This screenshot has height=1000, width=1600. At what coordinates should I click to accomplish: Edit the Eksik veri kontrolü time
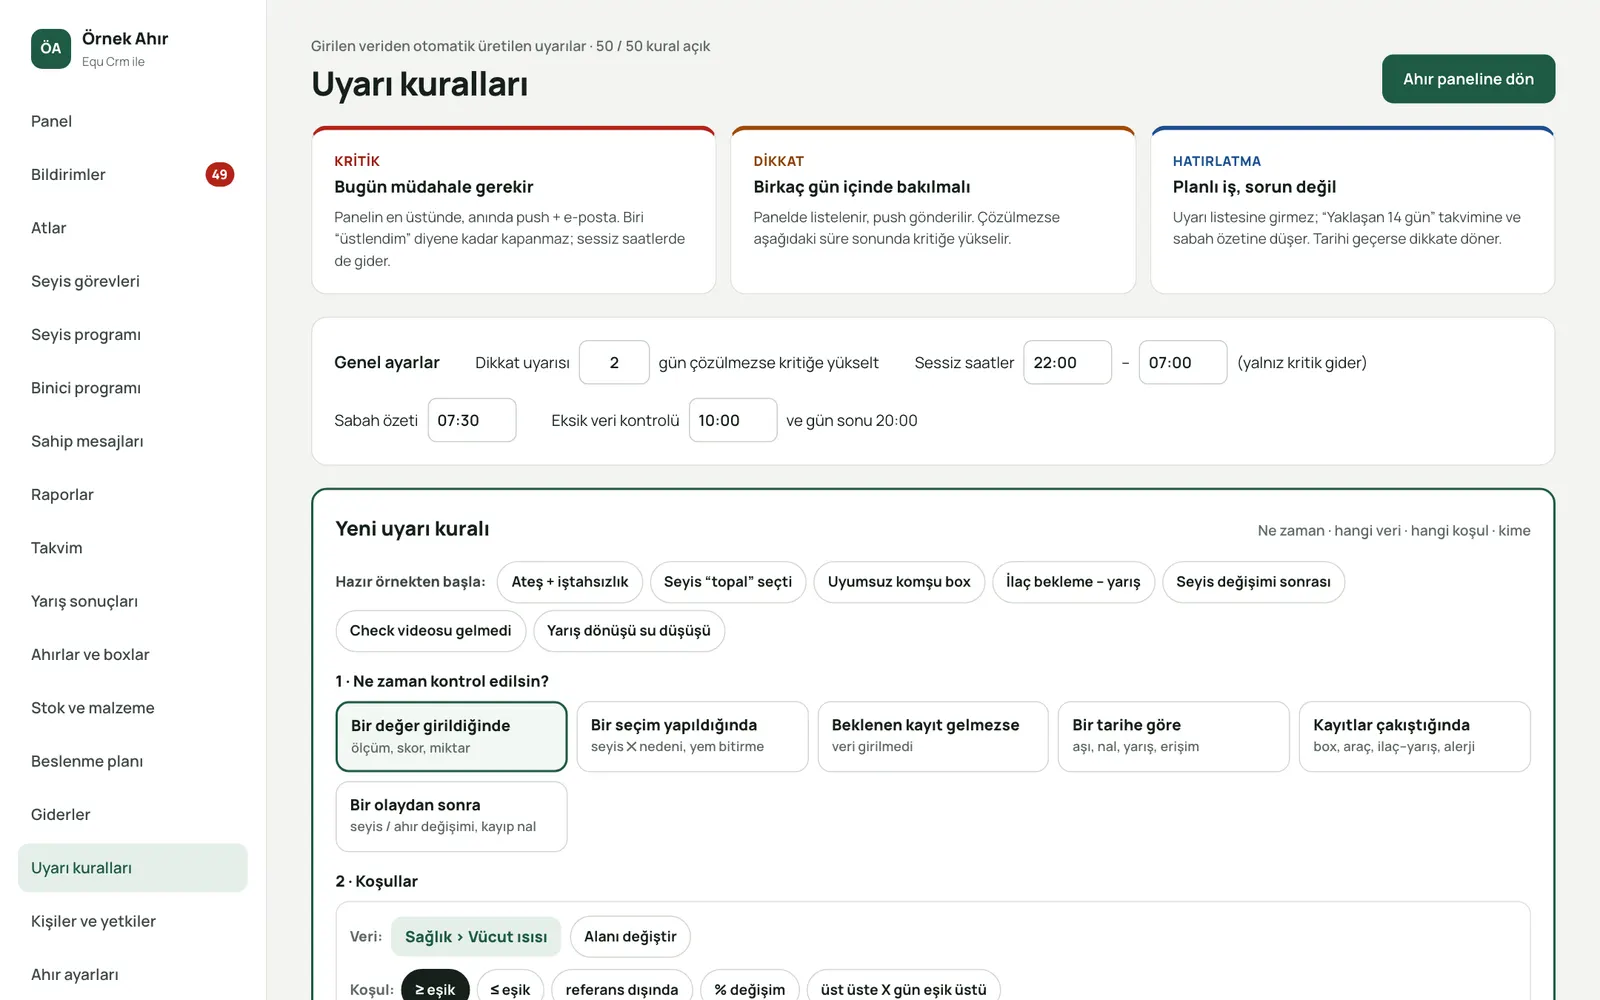click(733, 420)
